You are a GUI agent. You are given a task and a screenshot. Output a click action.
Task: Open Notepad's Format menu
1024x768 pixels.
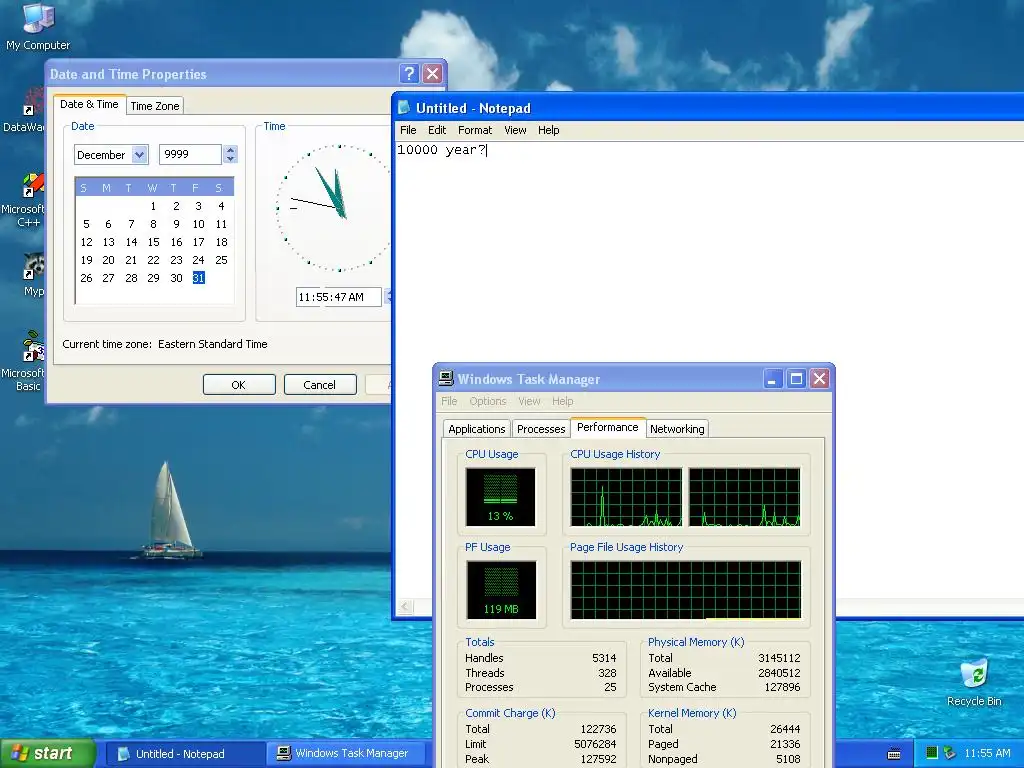475,130
